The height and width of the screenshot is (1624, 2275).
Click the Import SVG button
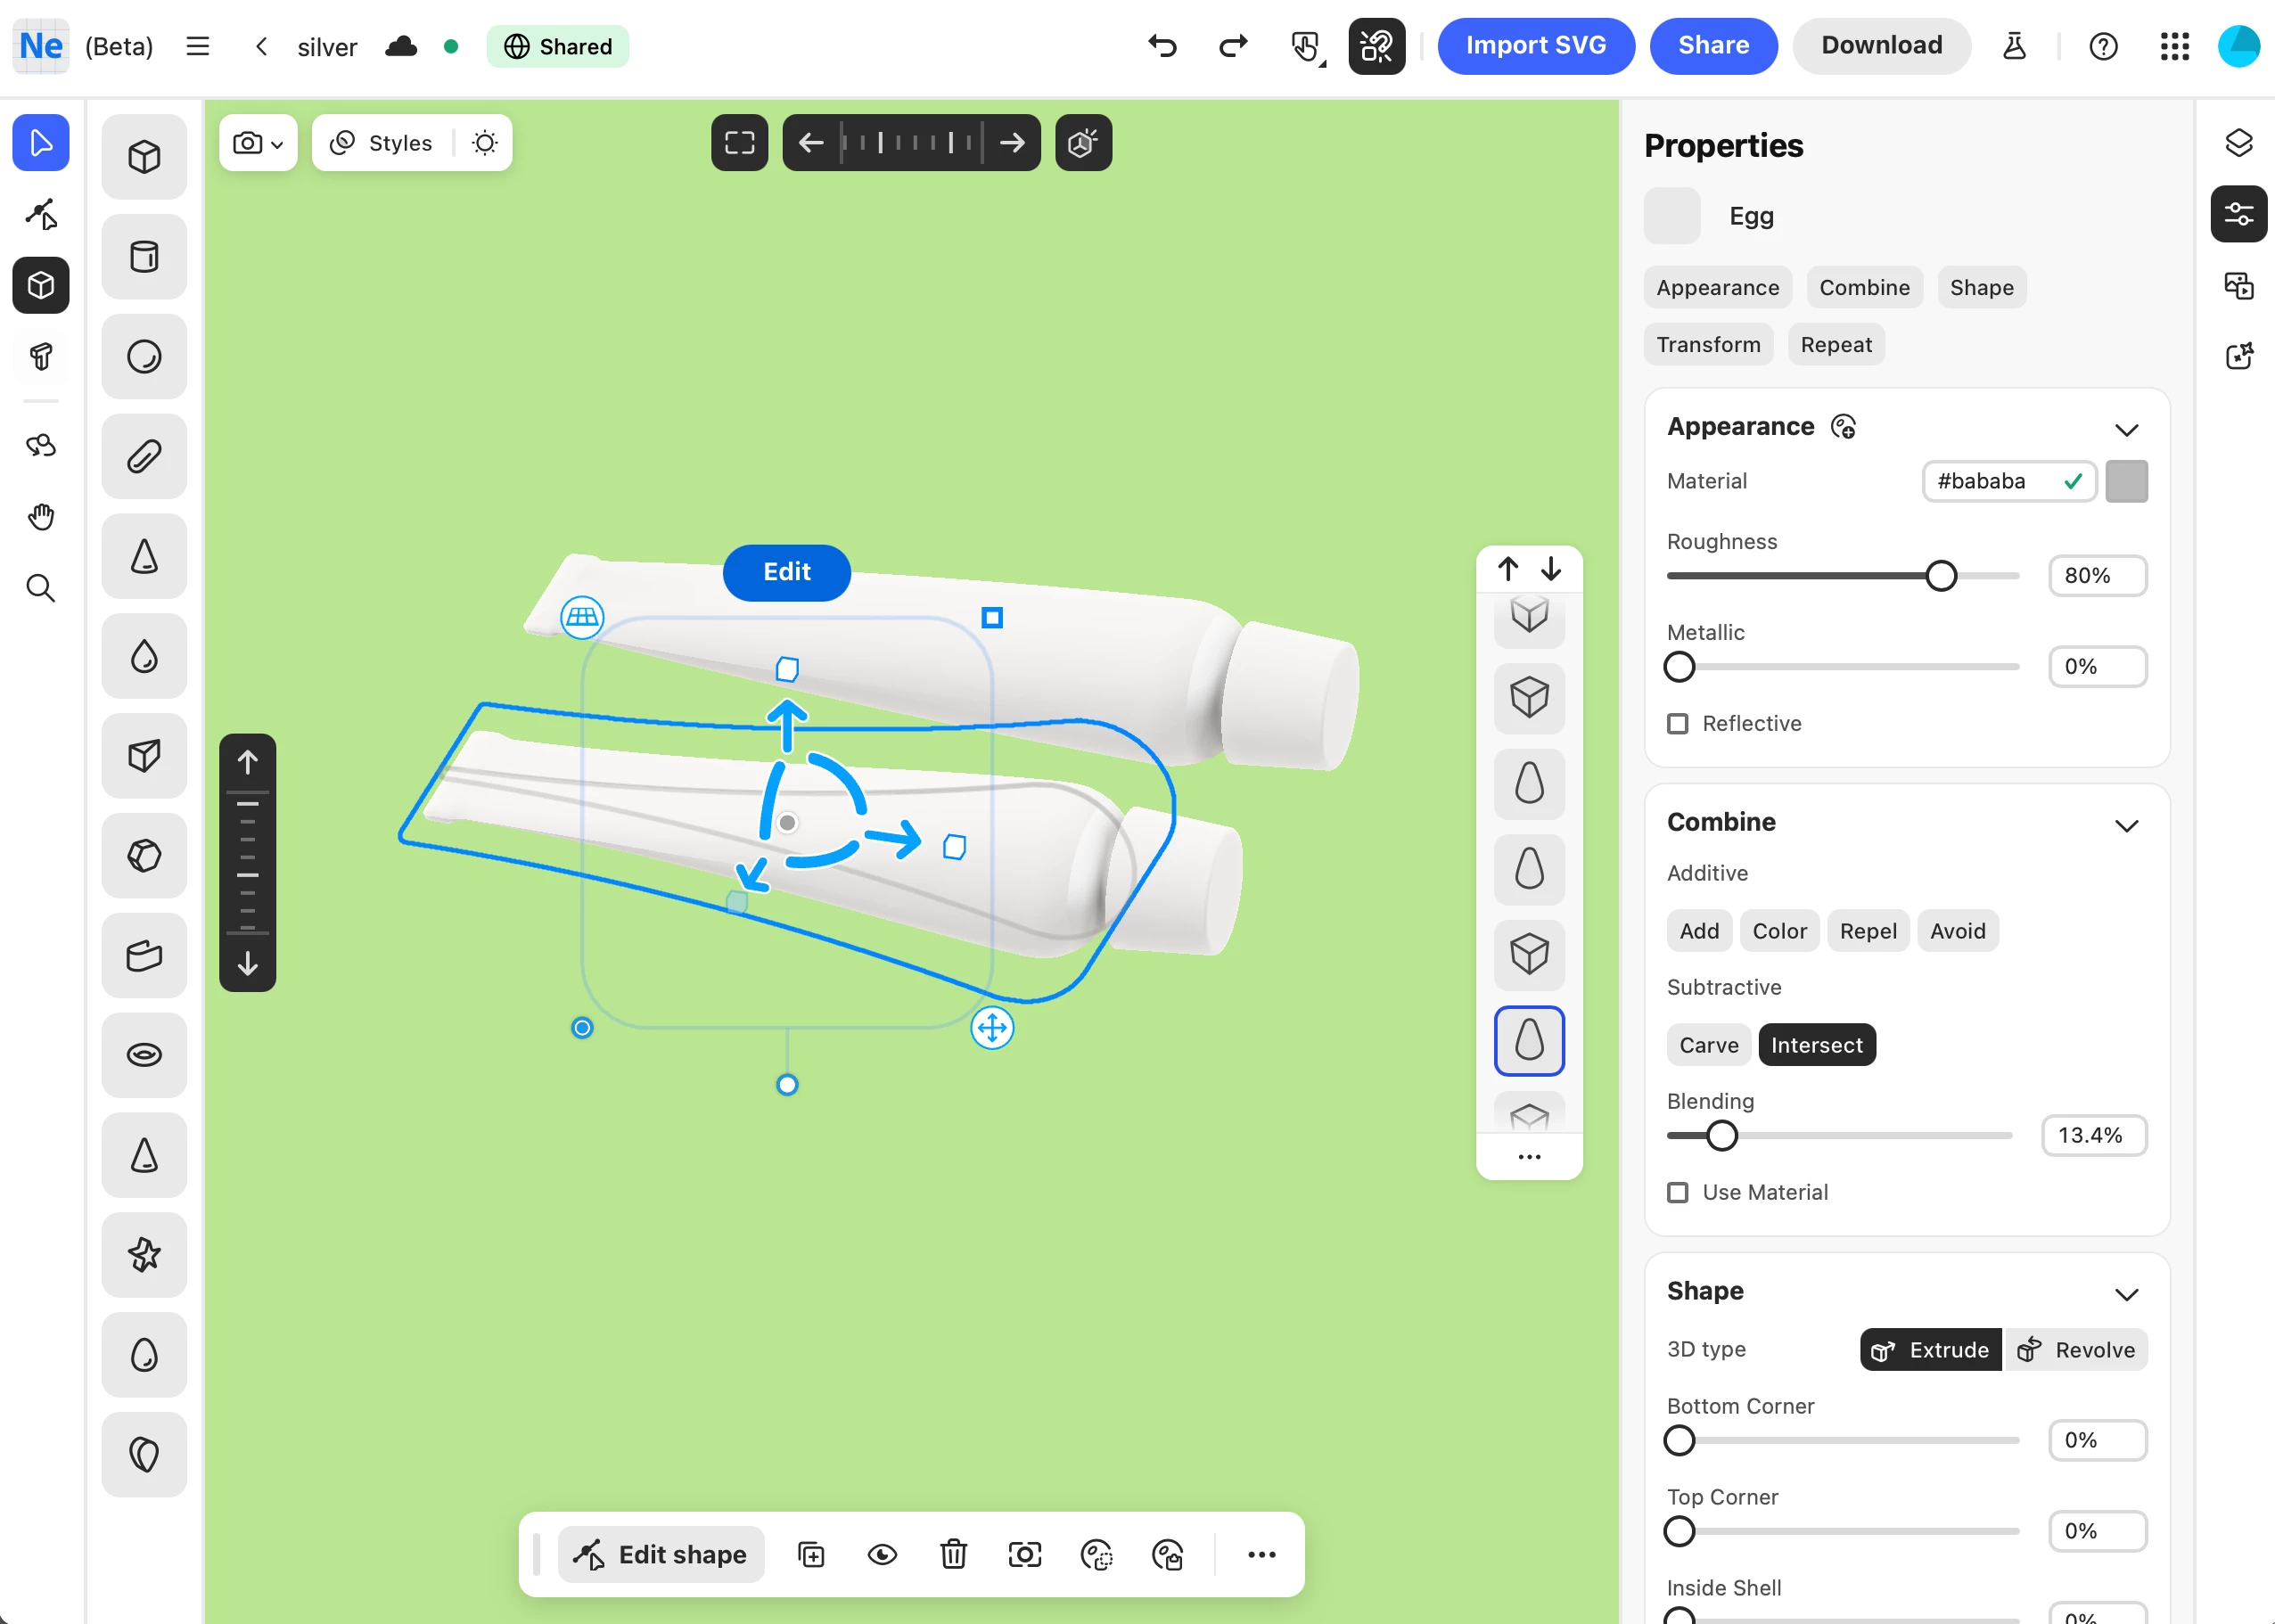click(x=1535, y=46)
